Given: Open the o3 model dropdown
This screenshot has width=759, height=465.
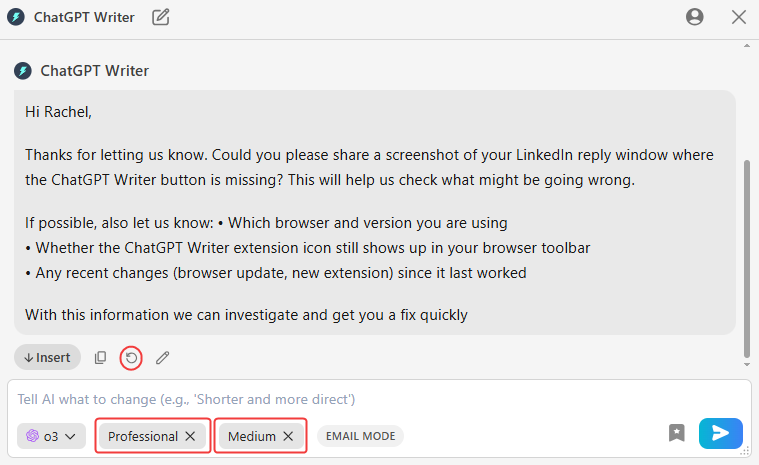Looking at the screenshot, I should click(x=51, y=436).
